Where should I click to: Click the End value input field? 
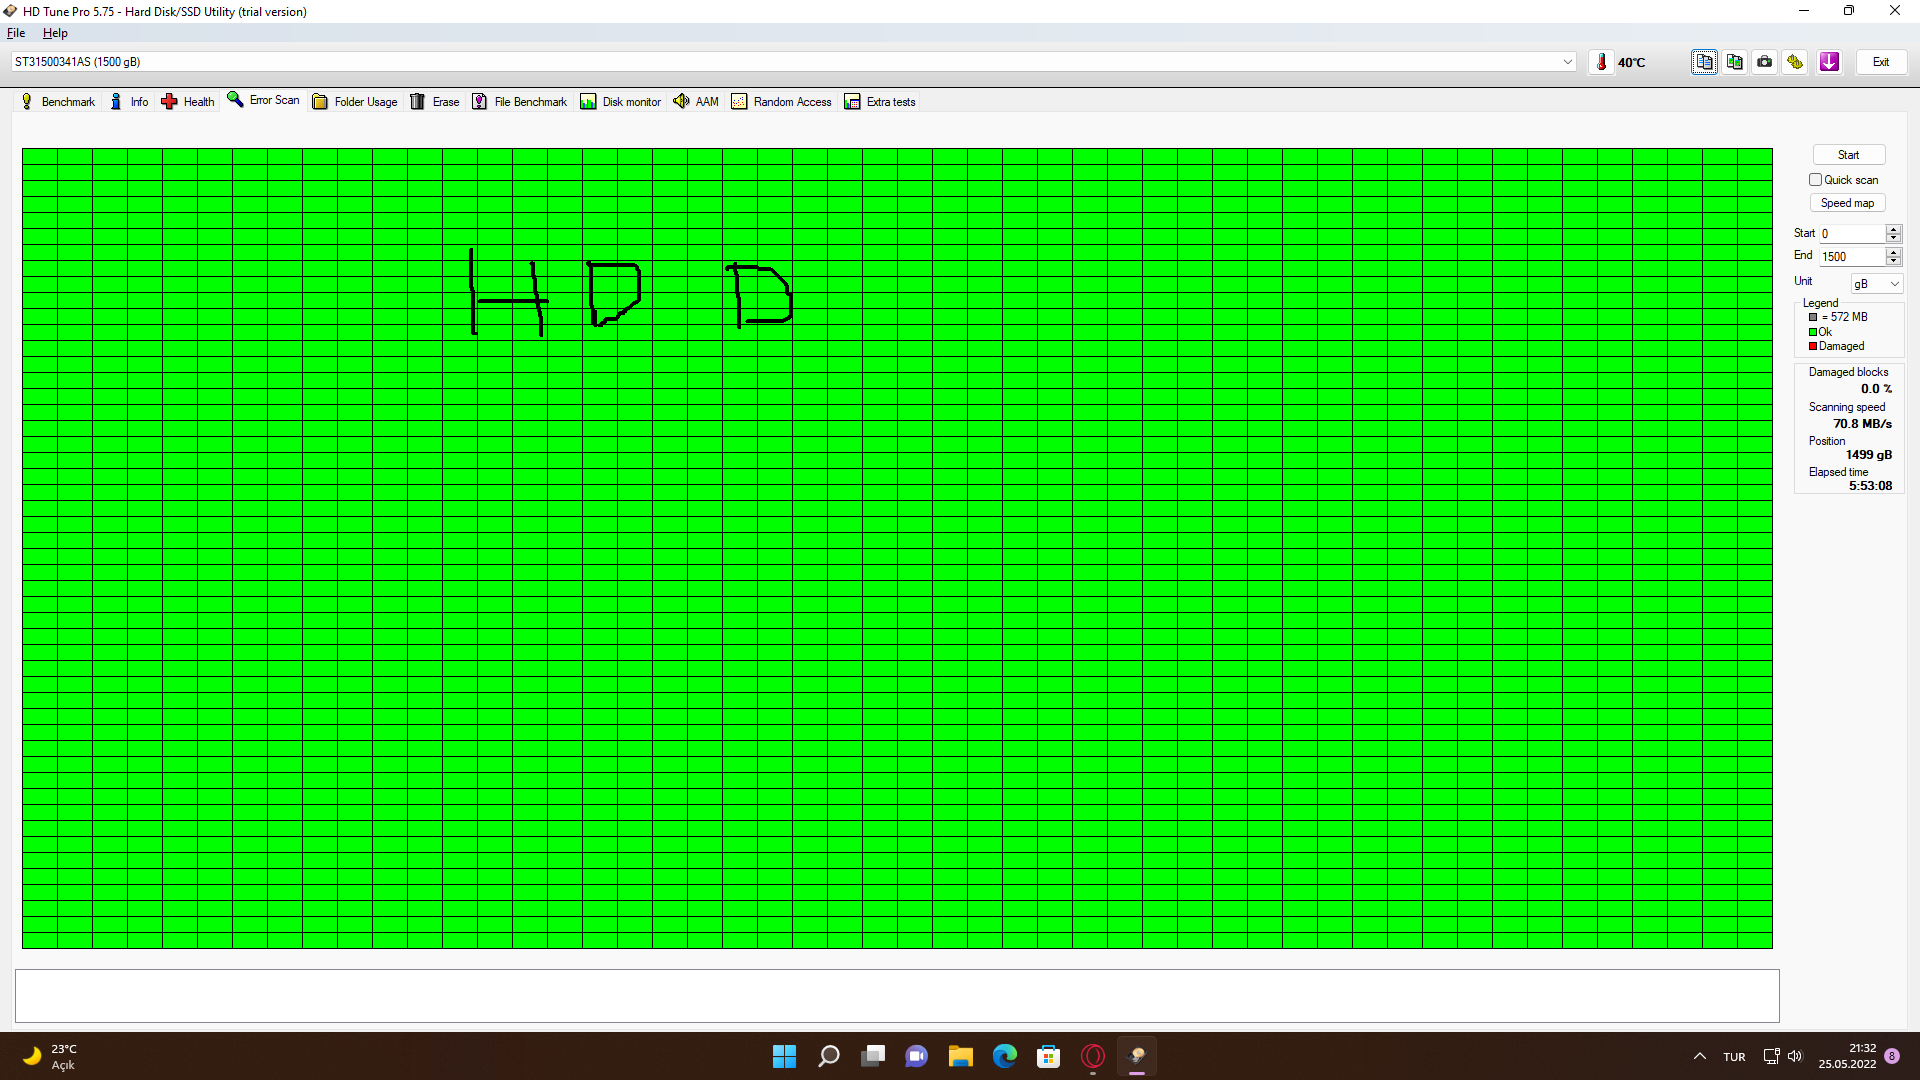tap(1850, 257)
